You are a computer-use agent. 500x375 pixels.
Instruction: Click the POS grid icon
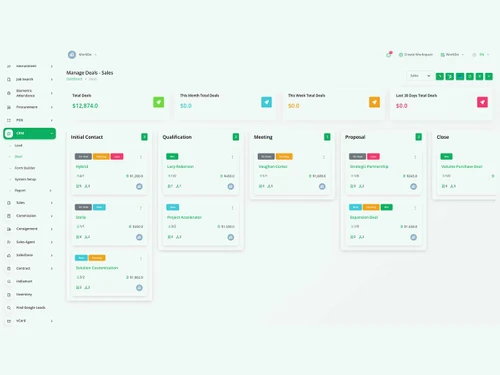click(x=9, y=120)
